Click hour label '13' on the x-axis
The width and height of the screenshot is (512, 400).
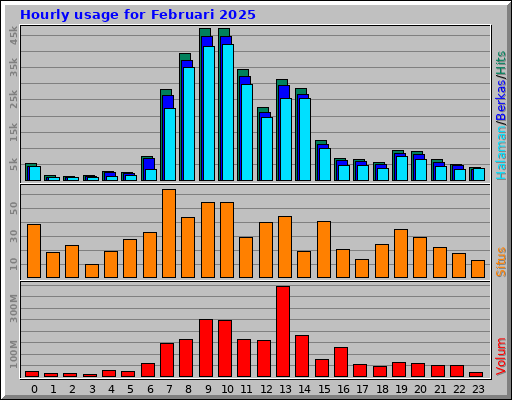(x=285, y=389)
